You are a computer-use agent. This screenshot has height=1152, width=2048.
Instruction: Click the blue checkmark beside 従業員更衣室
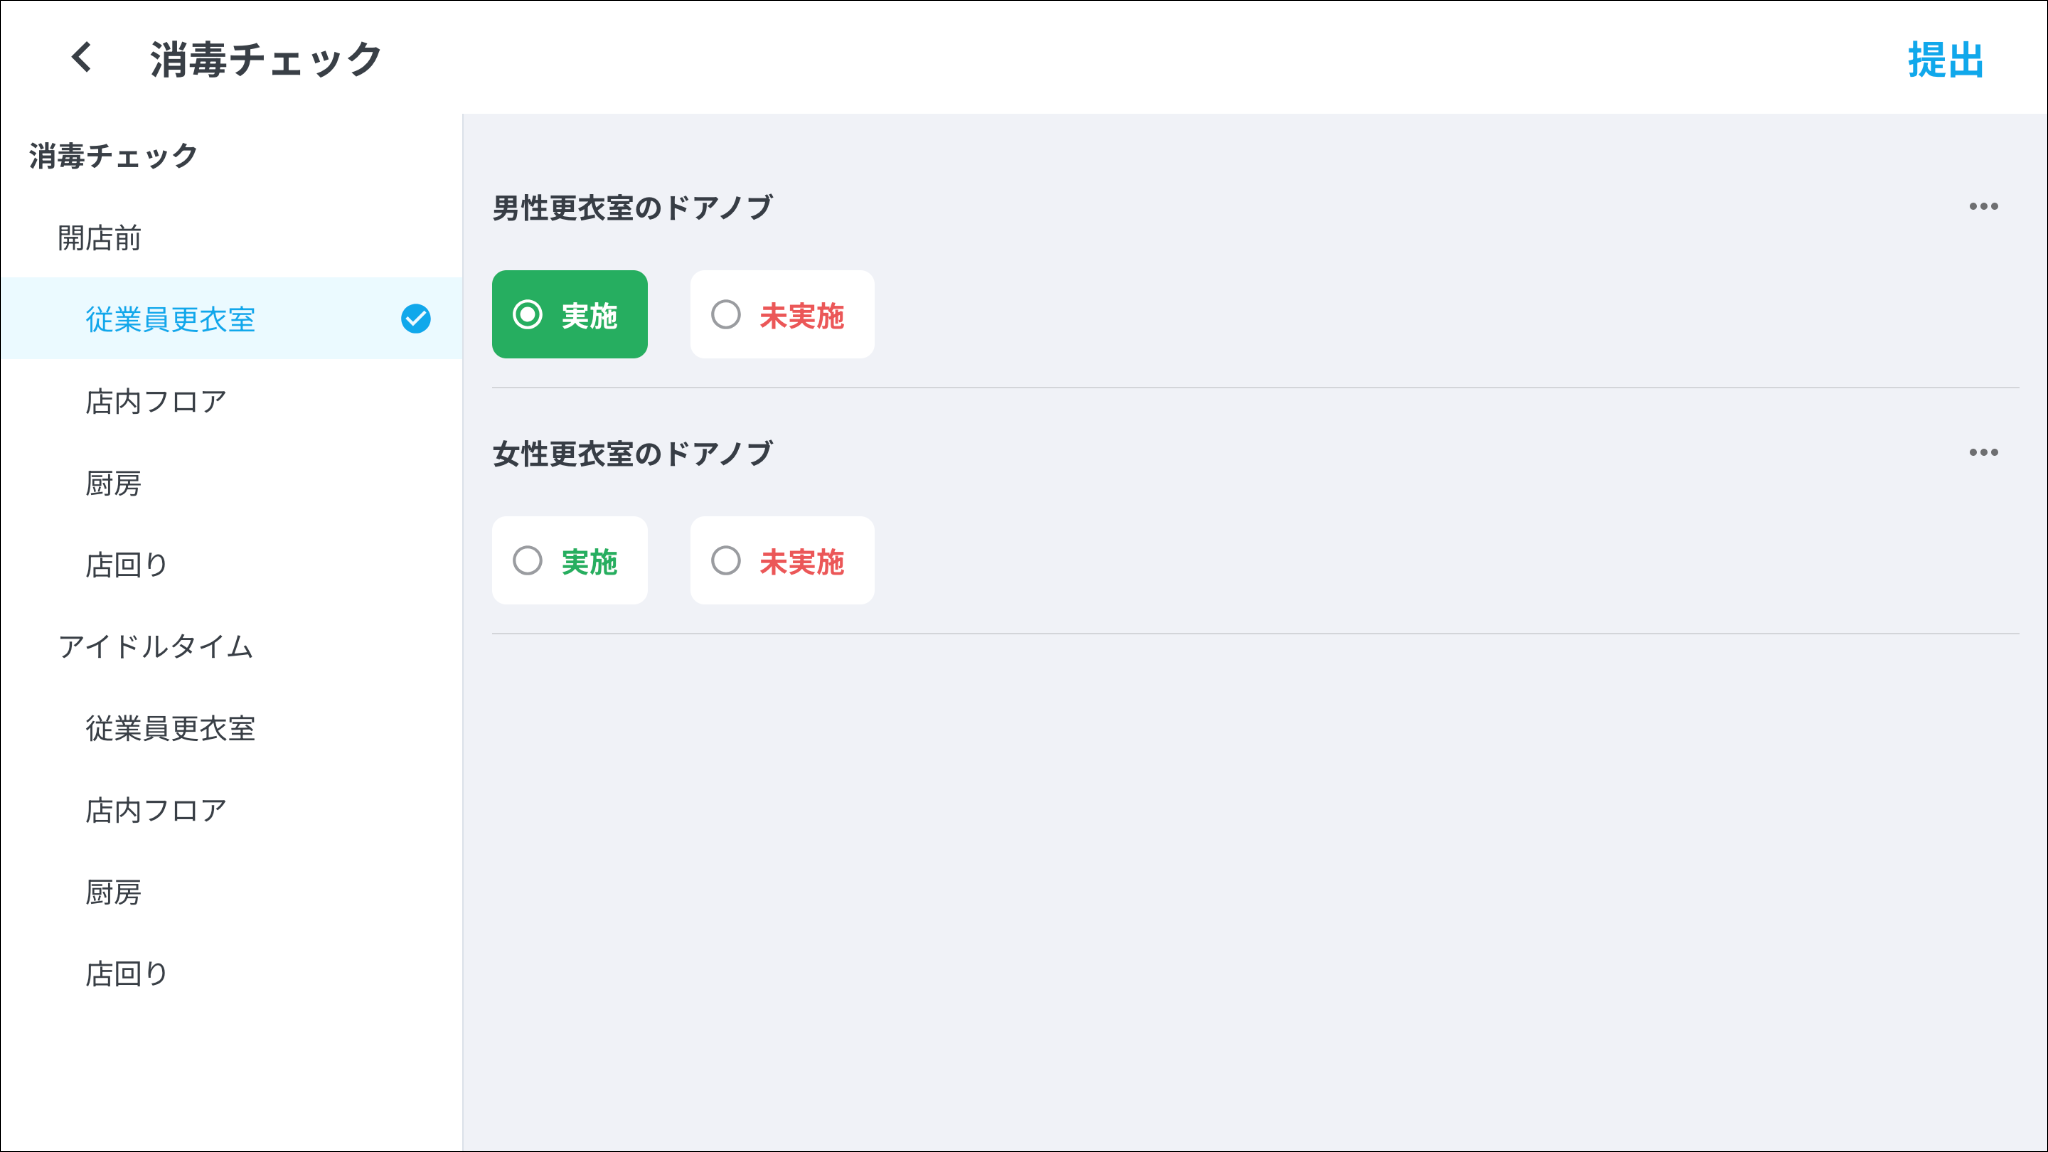(416, 319)
